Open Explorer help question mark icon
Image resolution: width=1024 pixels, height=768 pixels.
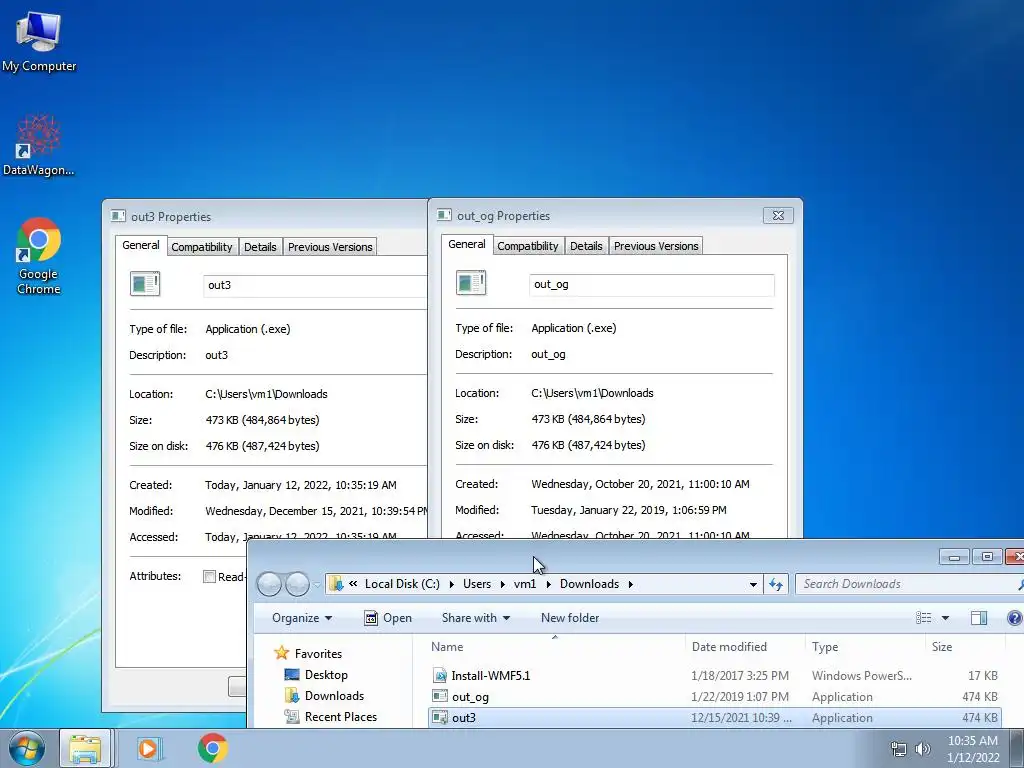coord(1014,618)
